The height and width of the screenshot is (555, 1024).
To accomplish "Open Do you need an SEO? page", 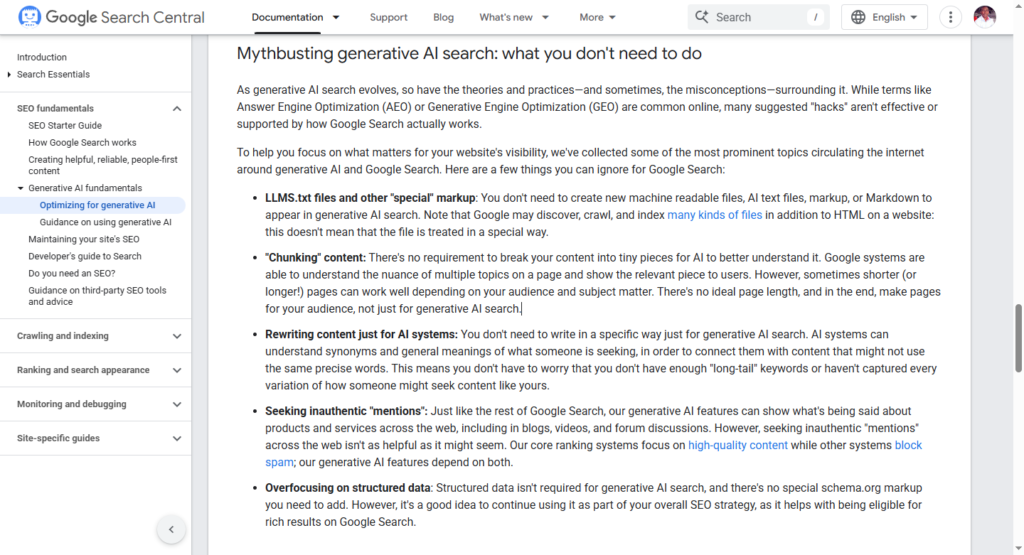I will tap(72, 273).
